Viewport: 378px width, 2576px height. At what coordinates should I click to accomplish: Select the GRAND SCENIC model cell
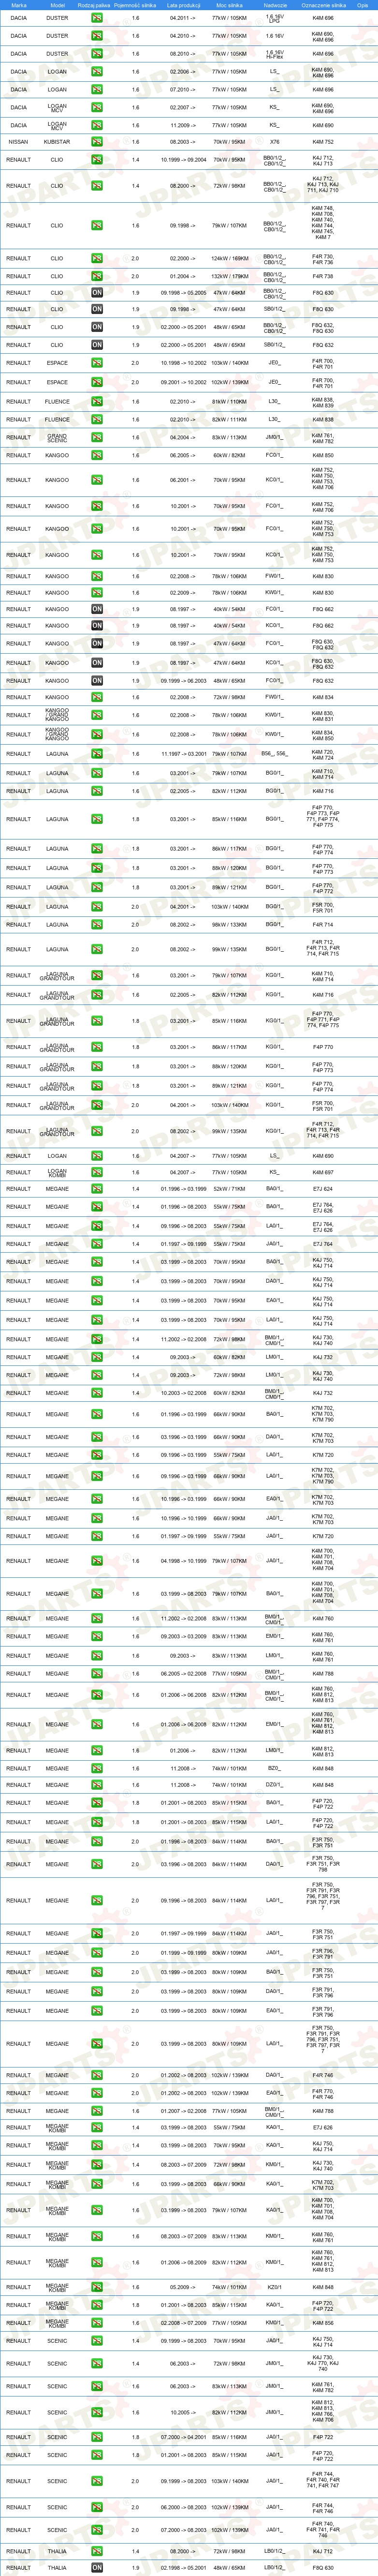tap(57, 437)
